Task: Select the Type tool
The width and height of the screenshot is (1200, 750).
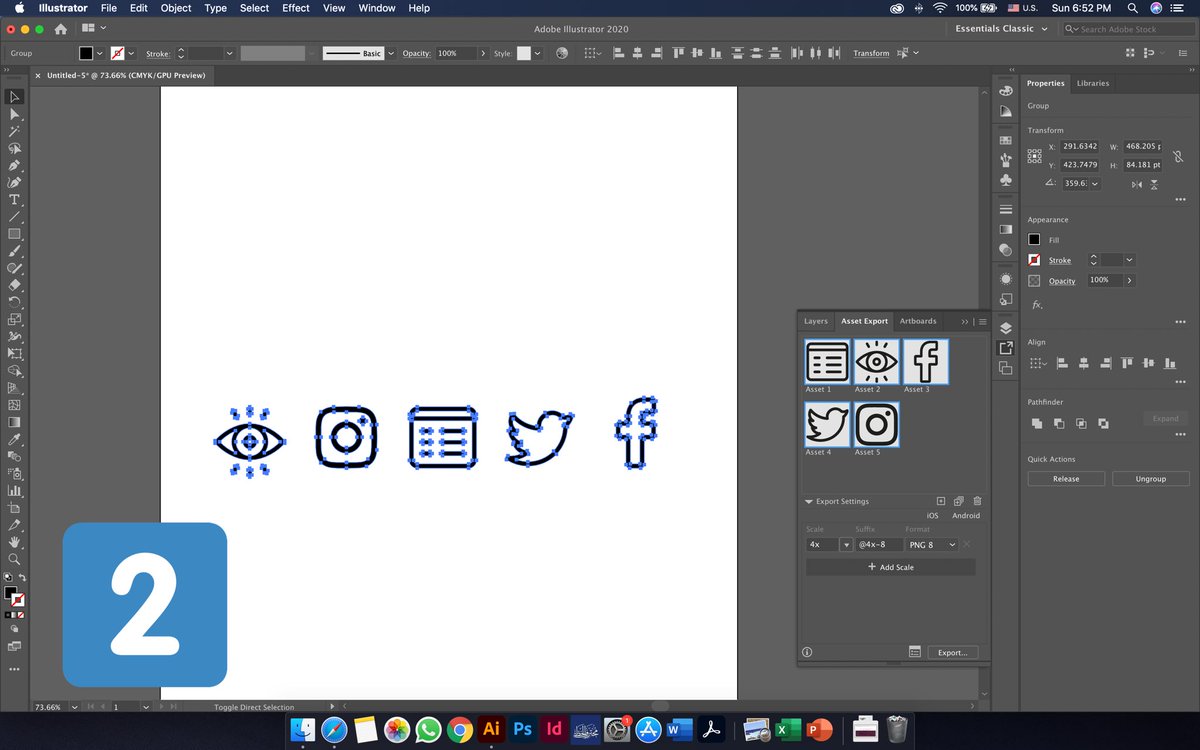Action: pyautogui.click(x=15, y=199)
